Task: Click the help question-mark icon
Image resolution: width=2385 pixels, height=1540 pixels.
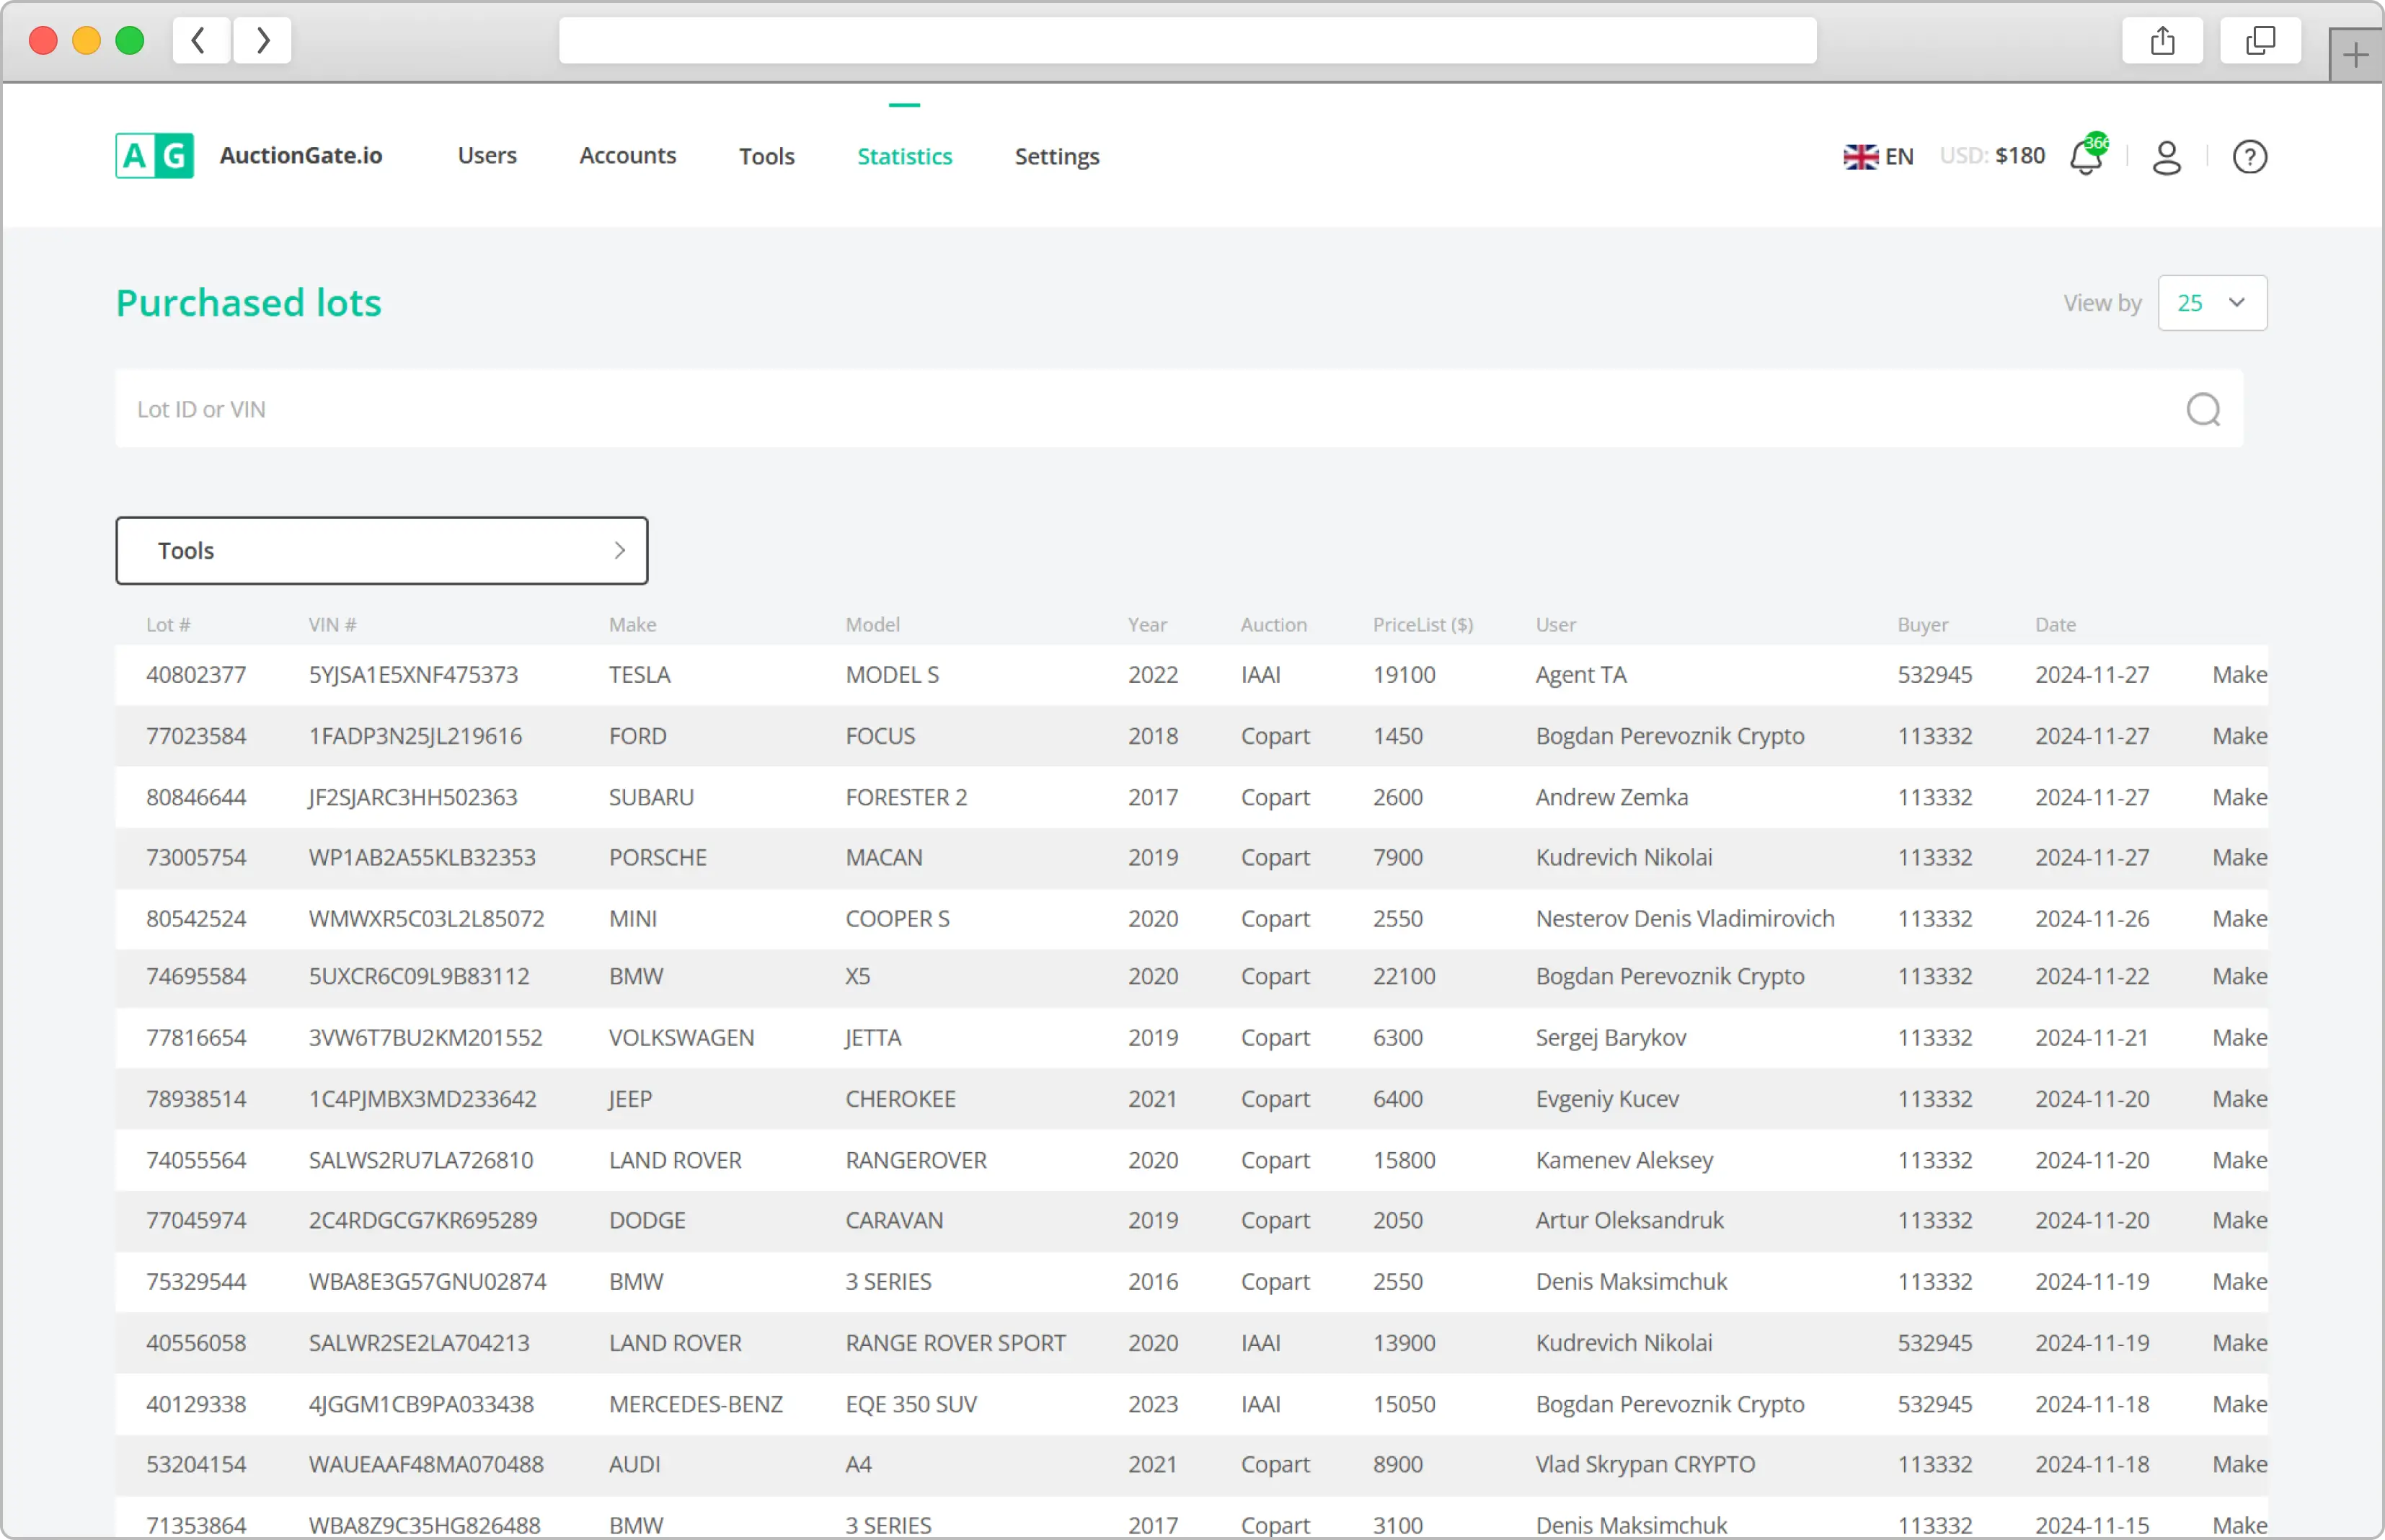Action: tap(2249, 156)
